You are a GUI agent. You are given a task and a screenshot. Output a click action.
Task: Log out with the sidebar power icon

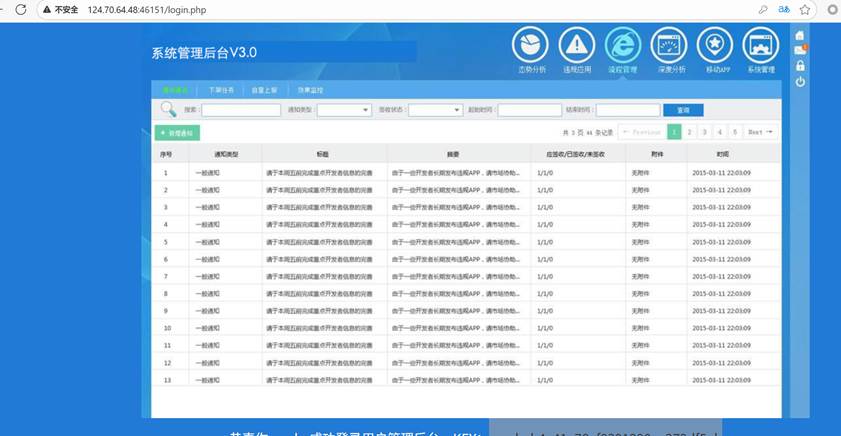pyautogui.click(x=800, y=82)
